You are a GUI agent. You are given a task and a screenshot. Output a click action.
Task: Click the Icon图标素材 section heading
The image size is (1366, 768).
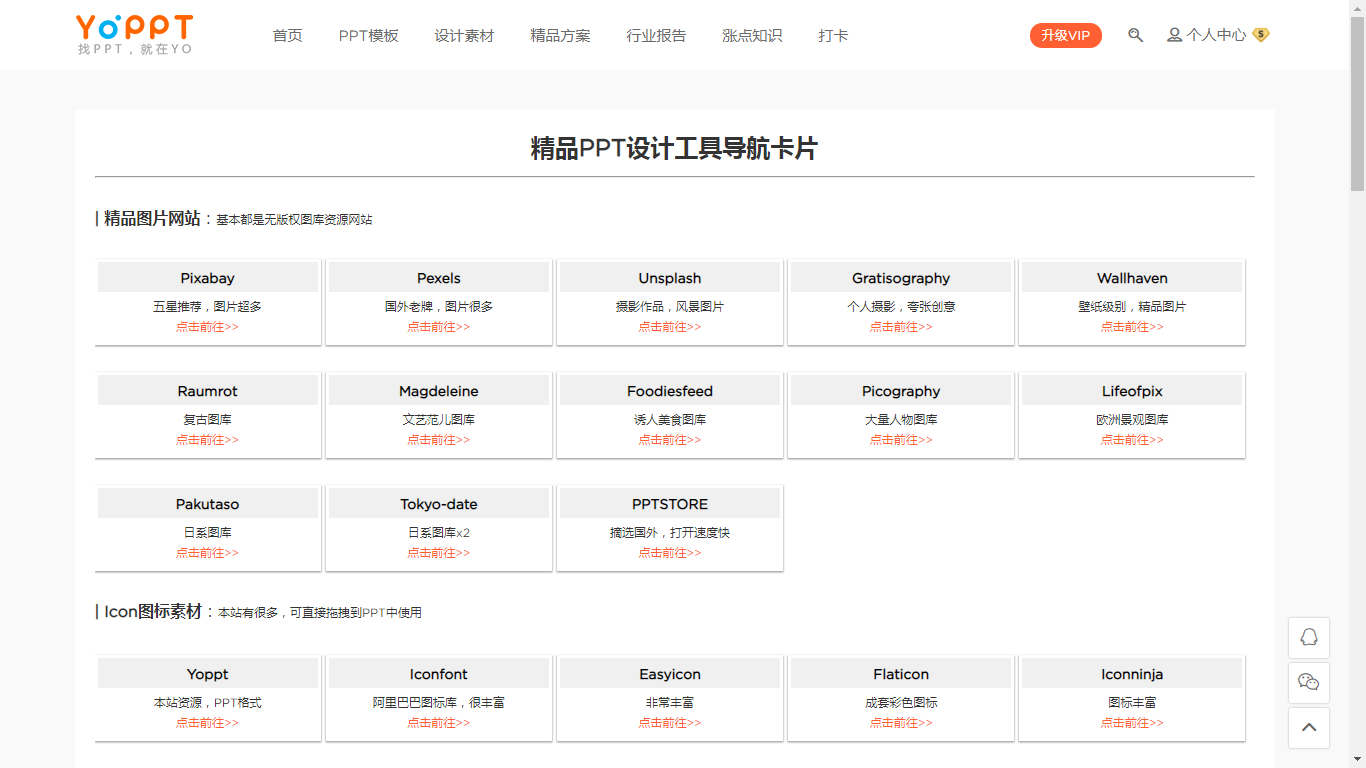(x=153, y=611)
